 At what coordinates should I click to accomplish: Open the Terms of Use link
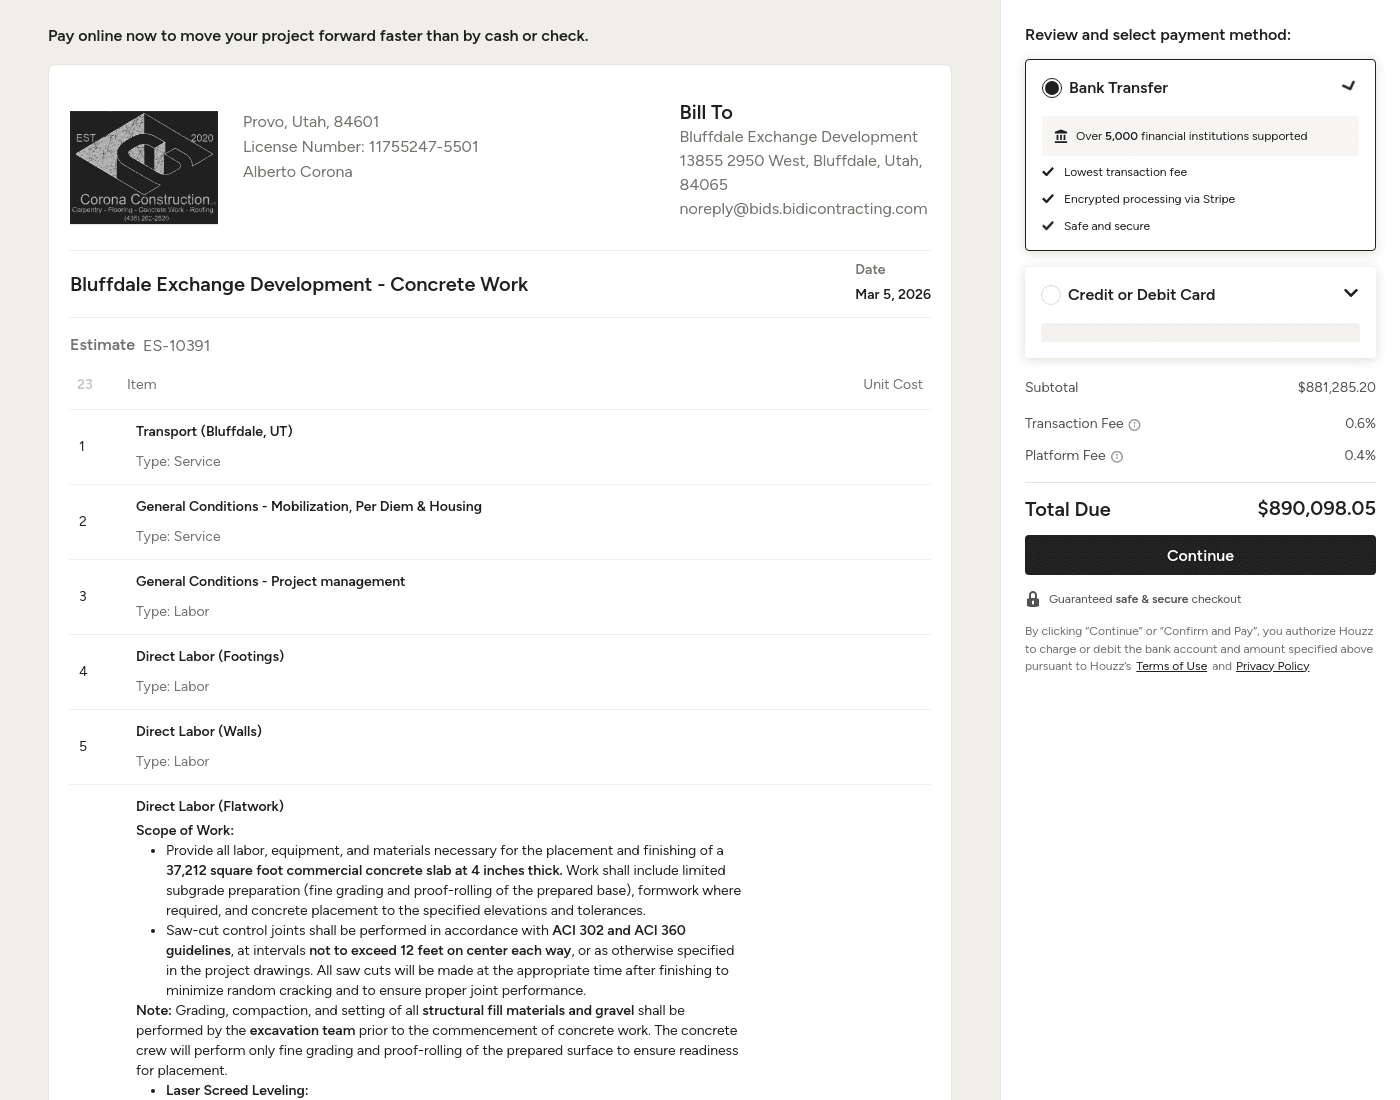click(1171, 666)
